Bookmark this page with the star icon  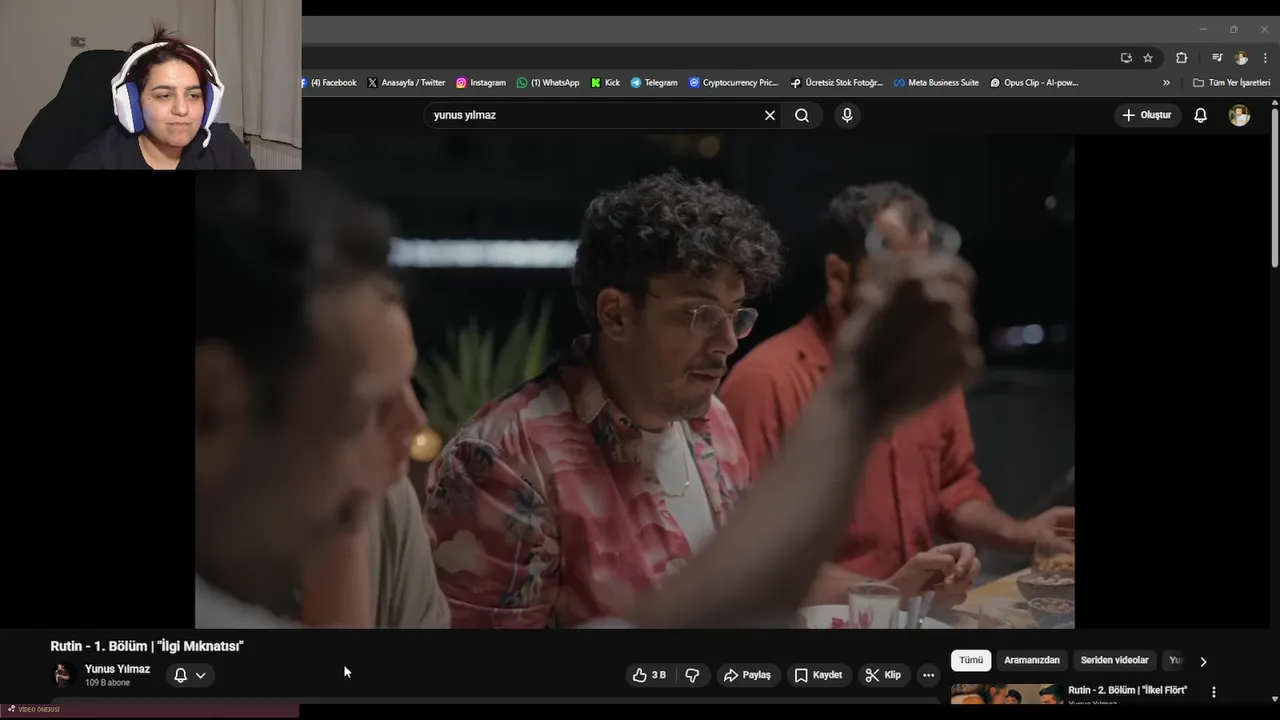point(1148,58)
